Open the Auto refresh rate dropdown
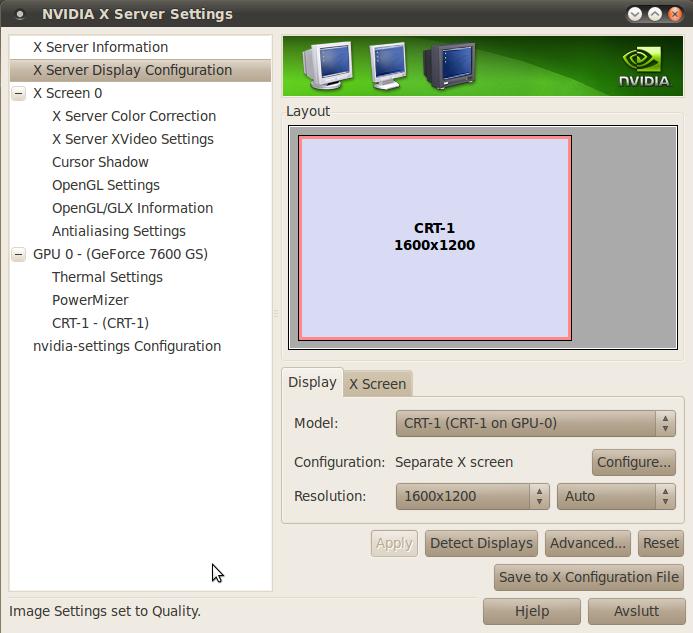Image resolution: width=693 pixels, height=633 pixels. [x=616, y=496]
